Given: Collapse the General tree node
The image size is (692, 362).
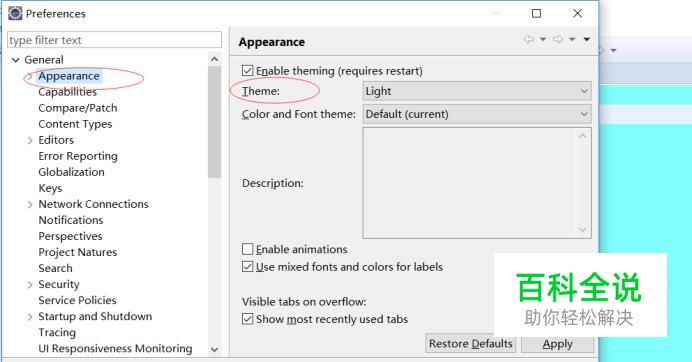Looking at the screenshot, I should pyautogui.click(x=16, y=60).
